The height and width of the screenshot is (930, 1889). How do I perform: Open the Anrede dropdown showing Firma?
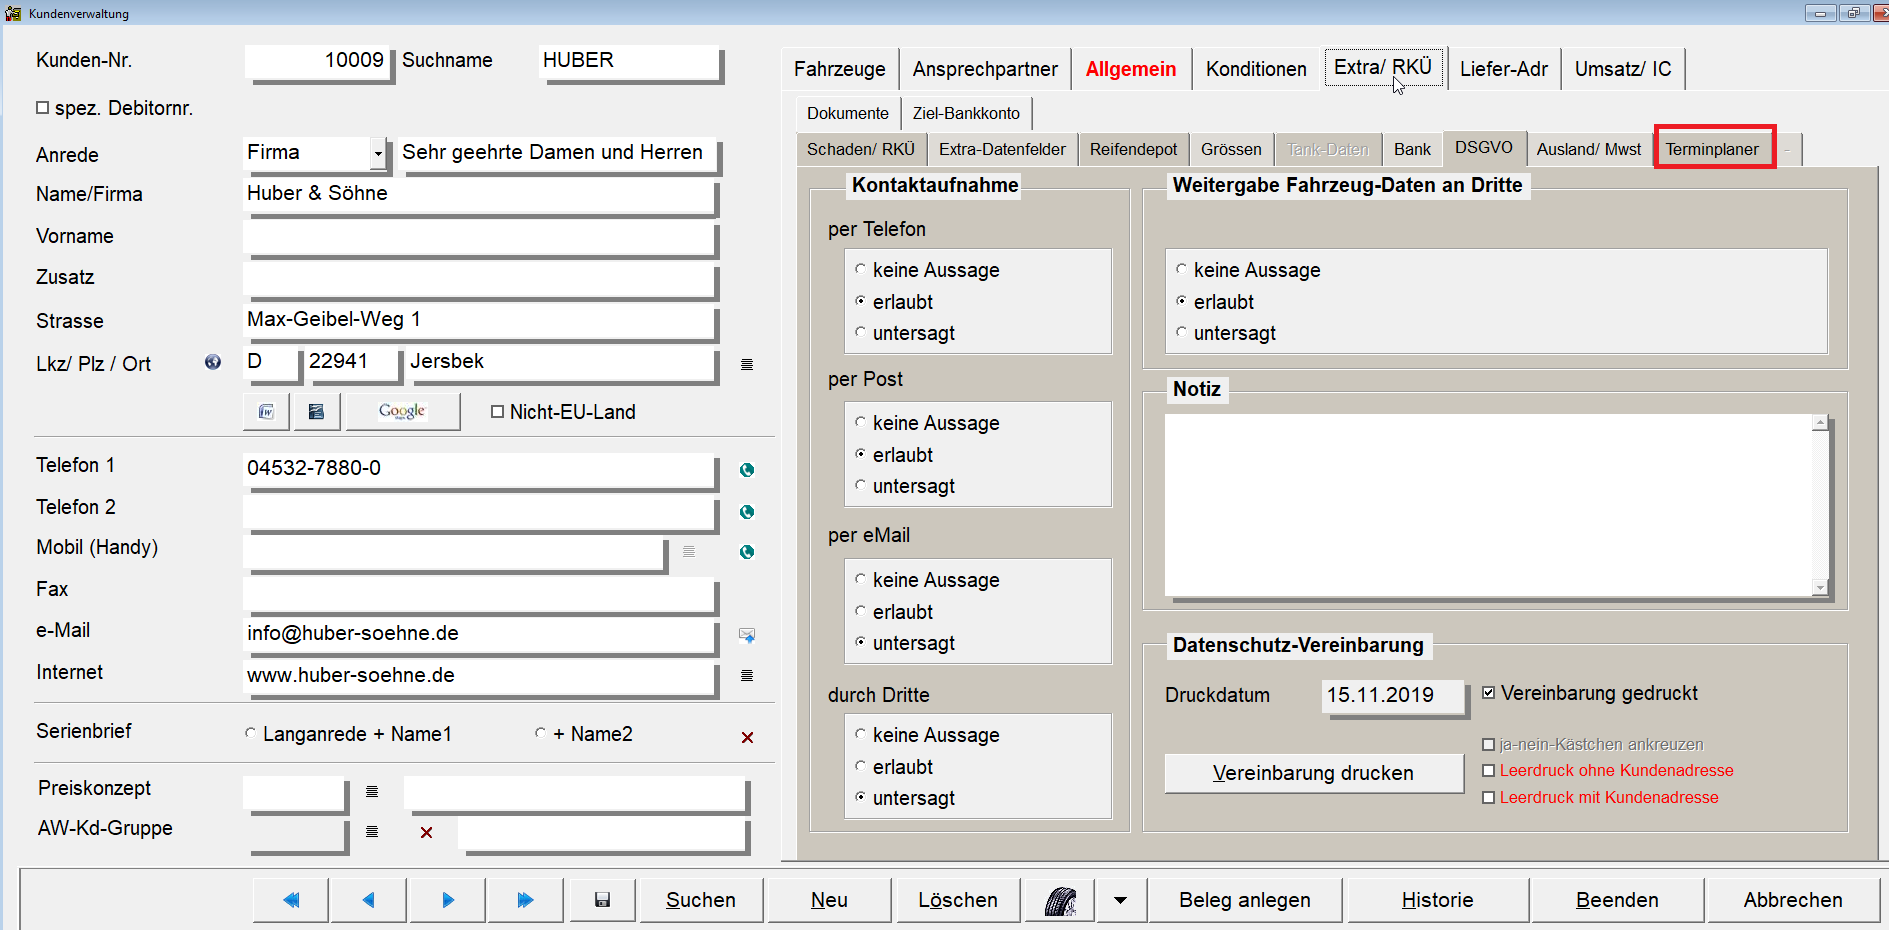[x=378, y=153]
